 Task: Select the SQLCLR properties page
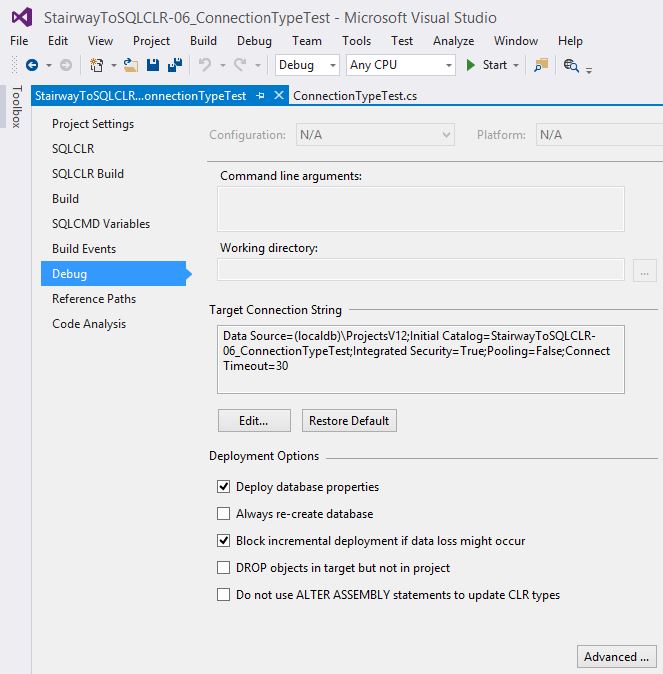click(73, 149)
